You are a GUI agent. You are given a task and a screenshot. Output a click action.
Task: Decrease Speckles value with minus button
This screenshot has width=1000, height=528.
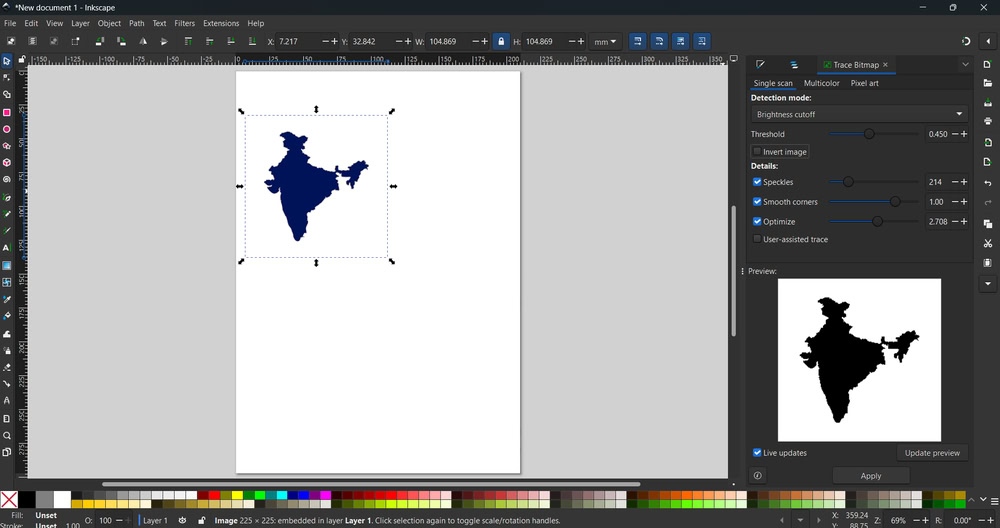pyautogui.click(x=955, y=182)
